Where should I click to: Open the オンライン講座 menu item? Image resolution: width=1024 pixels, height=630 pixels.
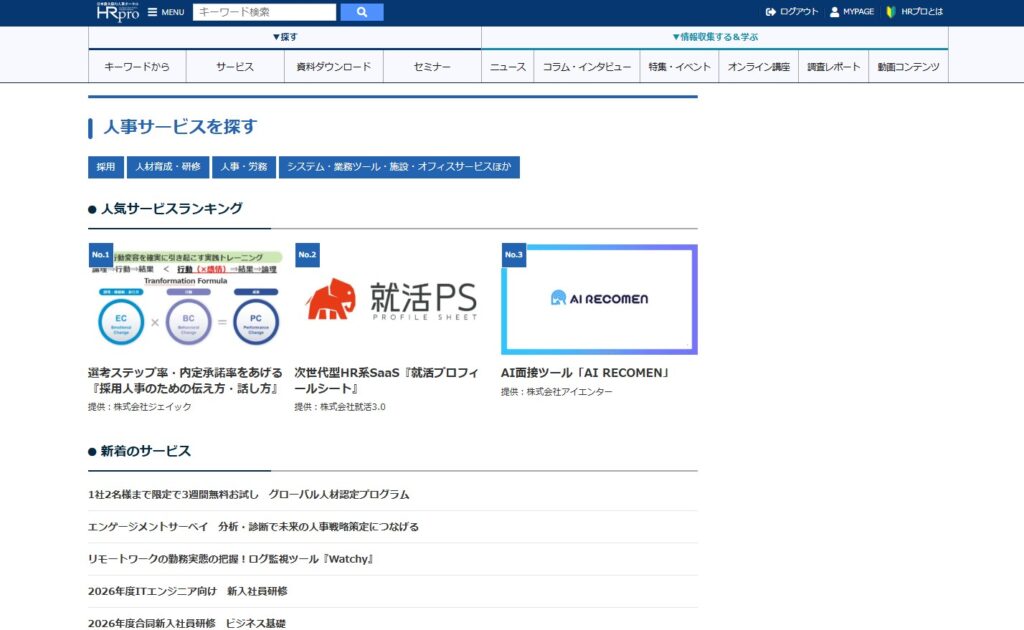pyautogui.click(x=758, y=67)
